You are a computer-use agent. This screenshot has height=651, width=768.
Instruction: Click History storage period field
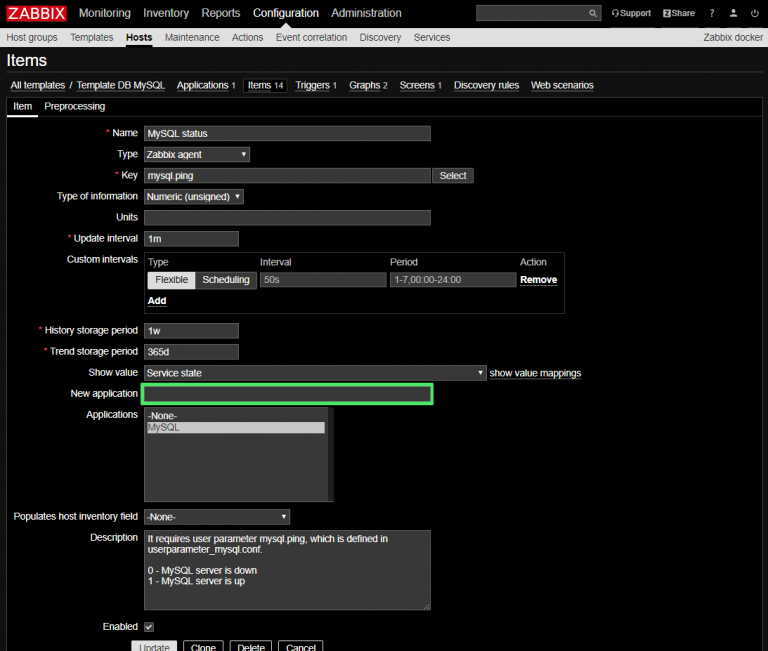tap(192, 331)
